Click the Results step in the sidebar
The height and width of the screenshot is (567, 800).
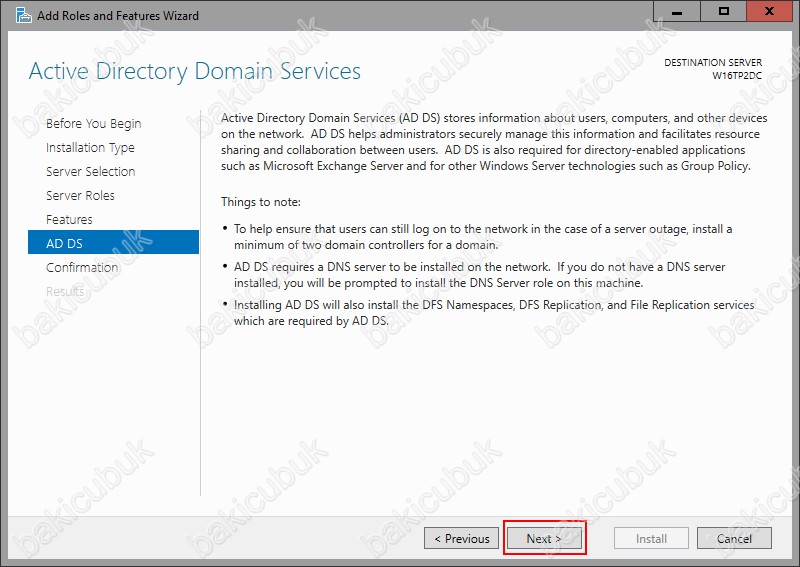65,291
